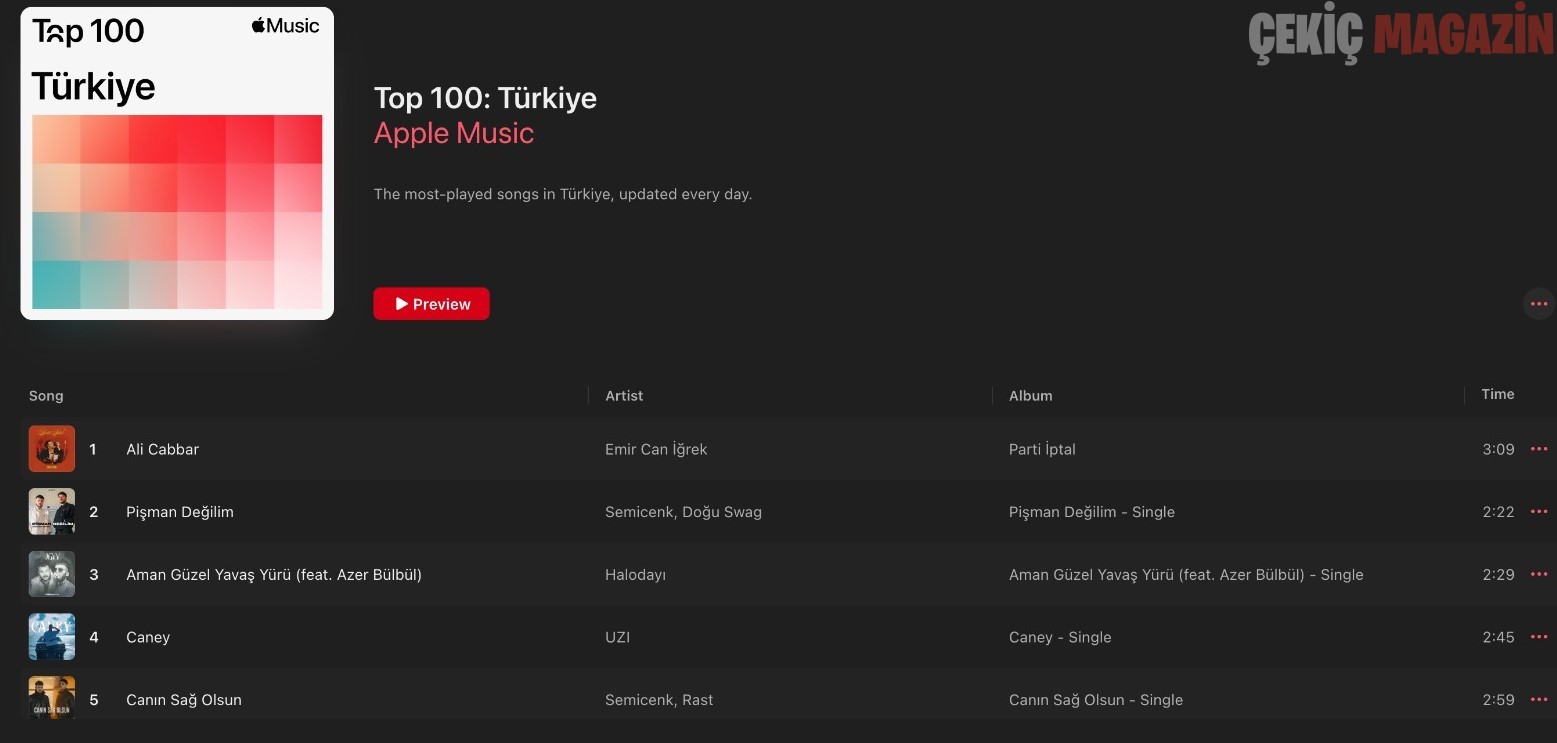
Task: Open album Parti İptal
Action: pos(1042,449)
